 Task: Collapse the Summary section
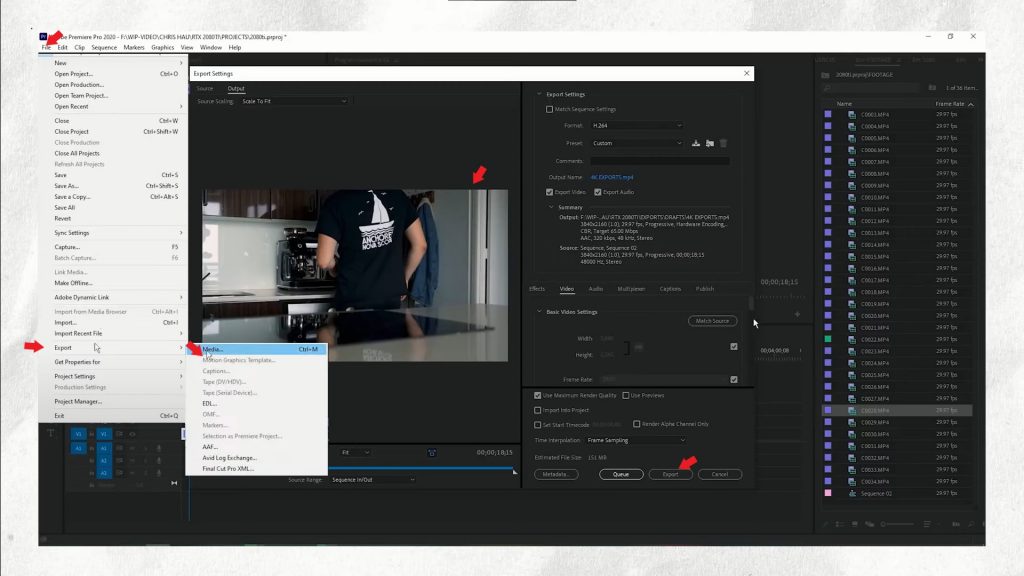(x=551, y=208)
